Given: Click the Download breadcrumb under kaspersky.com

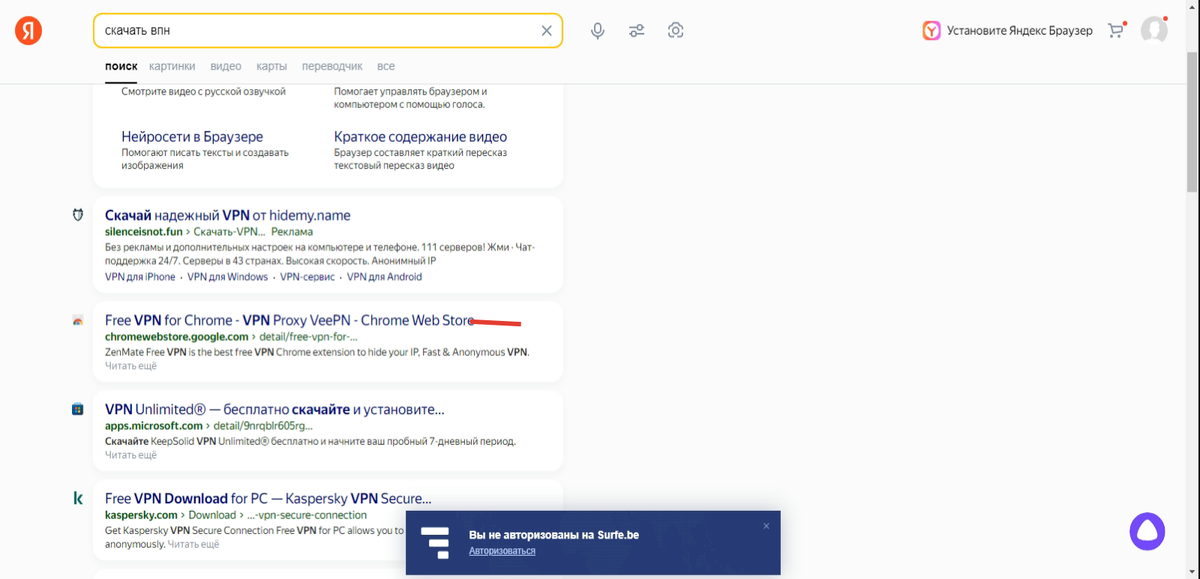Looking at the screenshot, I should tap(213, 515).
